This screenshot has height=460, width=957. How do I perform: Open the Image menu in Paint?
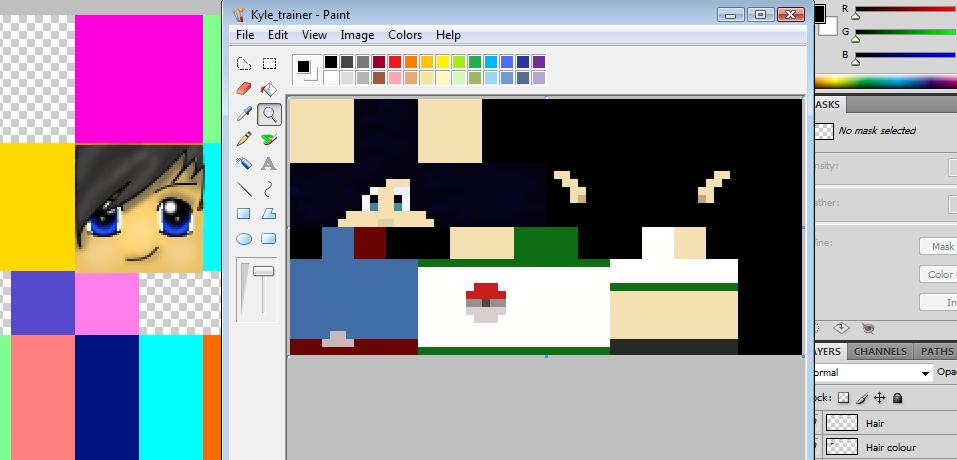coord(357,35)
